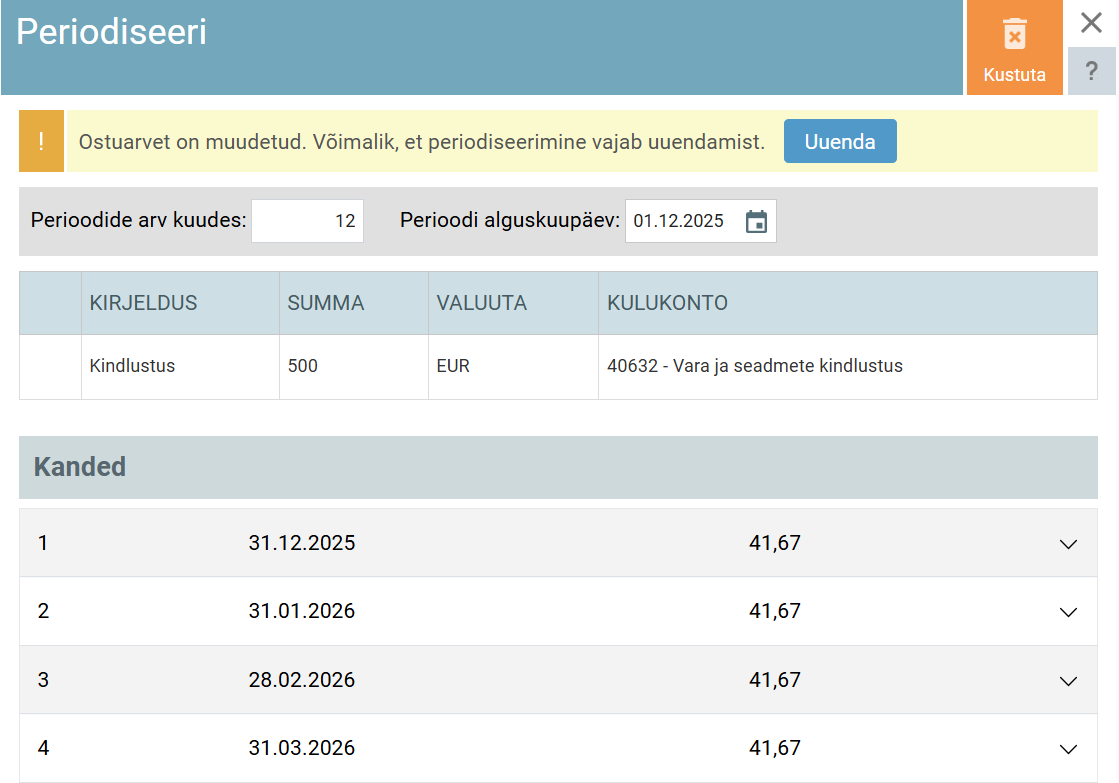This screenshot has height=783, width=1119.
Task: Select the Kindlustus description cell
Action: (132, 366)
